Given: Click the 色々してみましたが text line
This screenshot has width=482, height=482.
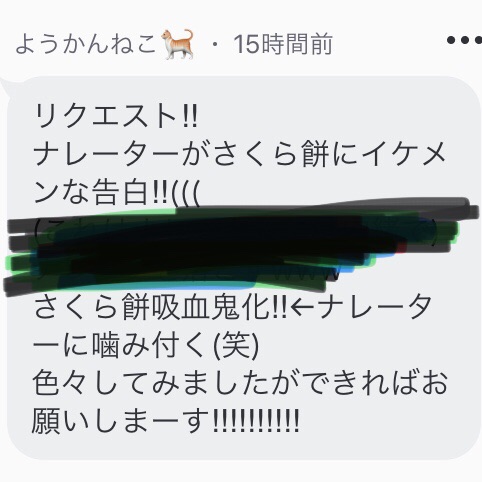Looking at the screenshot, I should (x=240, y=383).
